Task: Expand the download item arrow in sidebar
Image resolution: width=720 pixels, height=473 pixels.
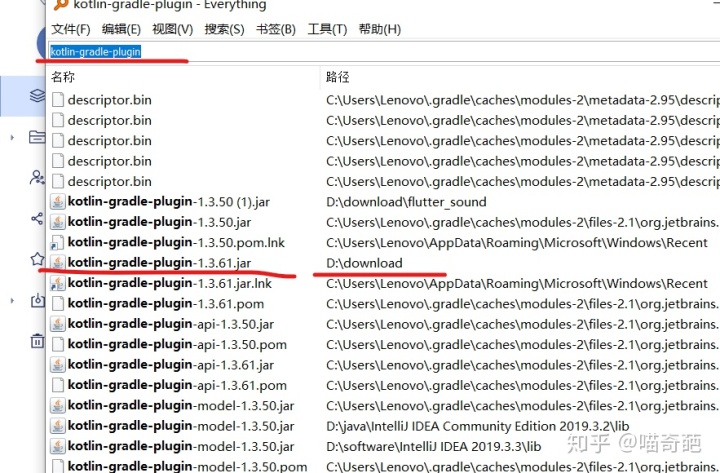Action: pyautogui.click(x=12, y=301)
